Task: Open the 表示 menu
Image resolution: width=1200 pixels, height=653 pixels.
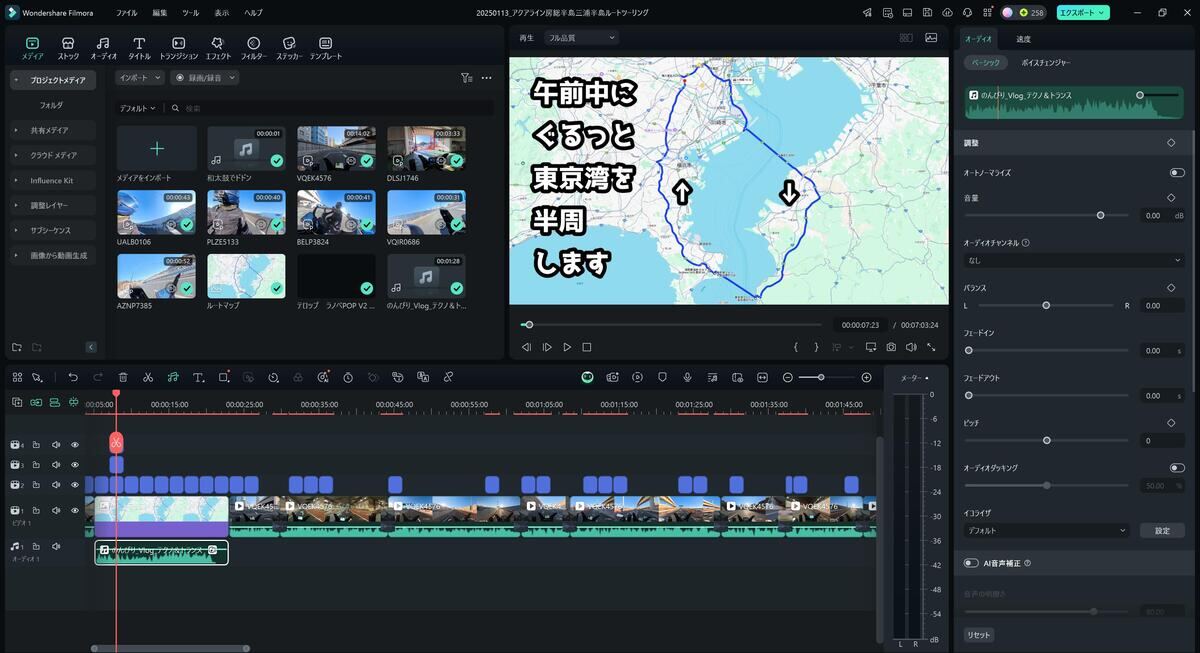Action: tap(222, 13)
